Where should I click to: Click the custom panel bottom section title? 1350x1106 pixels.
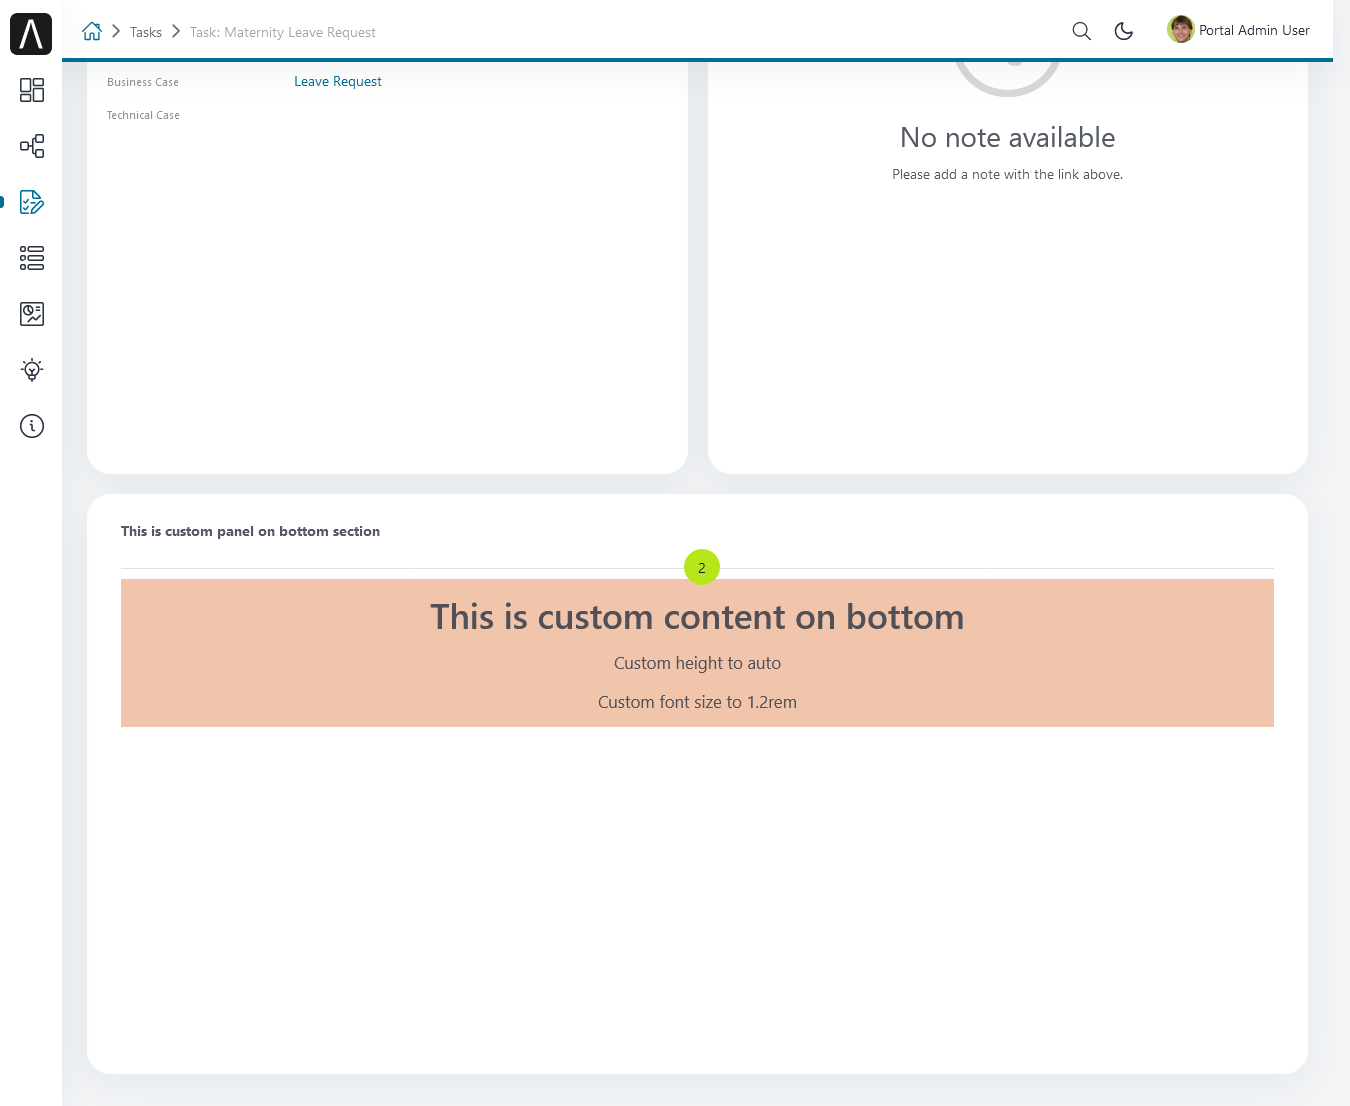[x=250, y=531]
